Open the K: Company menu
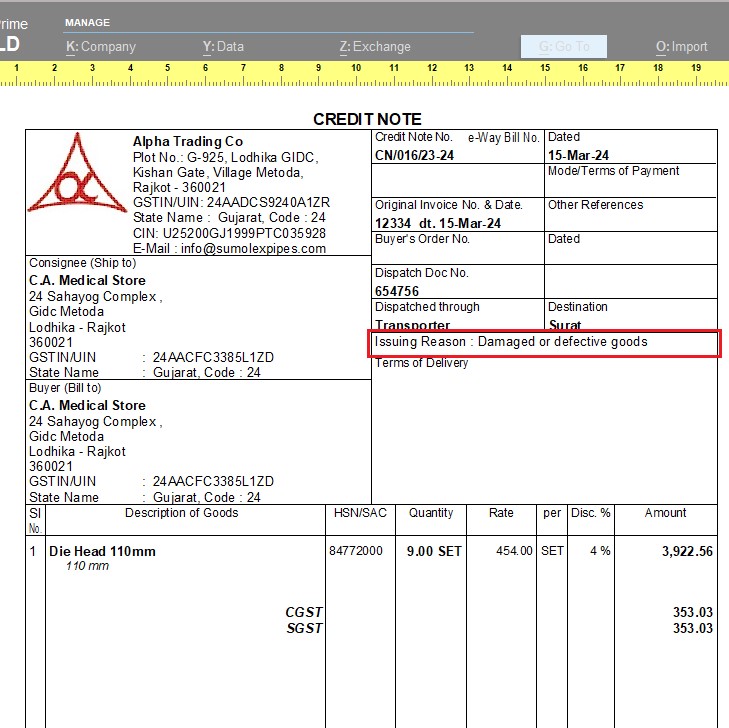This screenshot has height=728, width=729. coord(100,46)
